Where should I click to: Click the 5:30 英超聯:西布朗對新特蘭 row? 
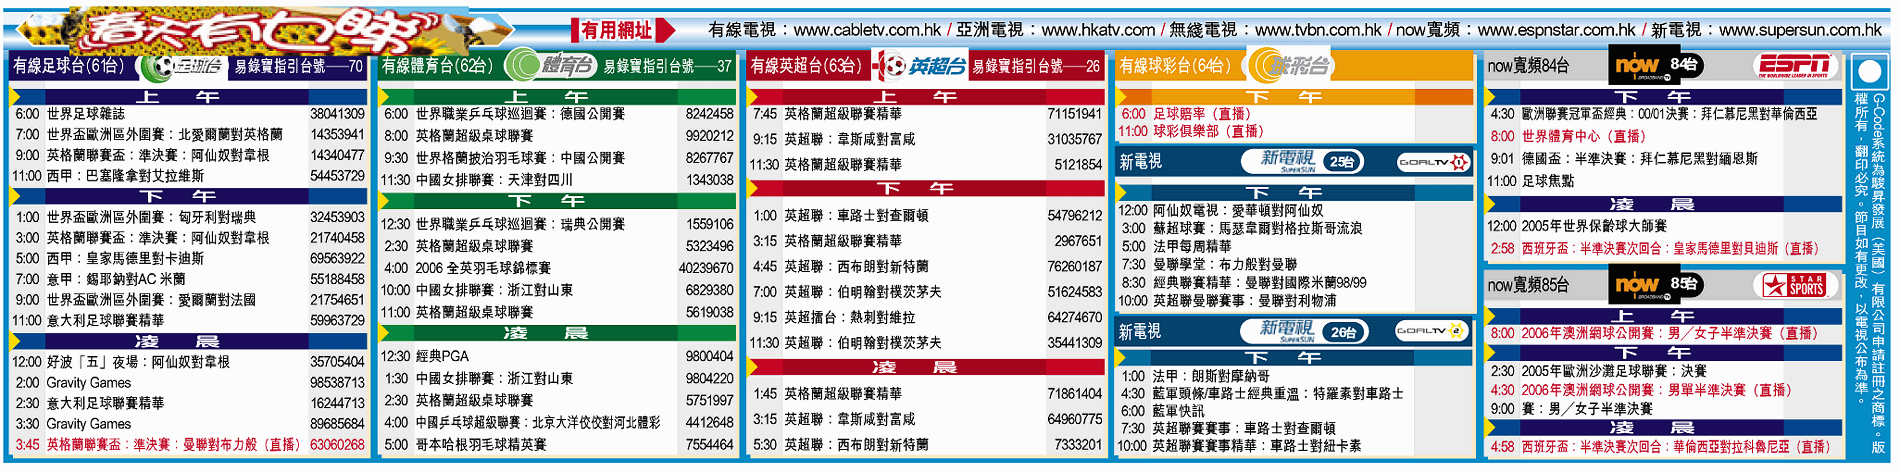pyautogui.click(x=927, y=444)
